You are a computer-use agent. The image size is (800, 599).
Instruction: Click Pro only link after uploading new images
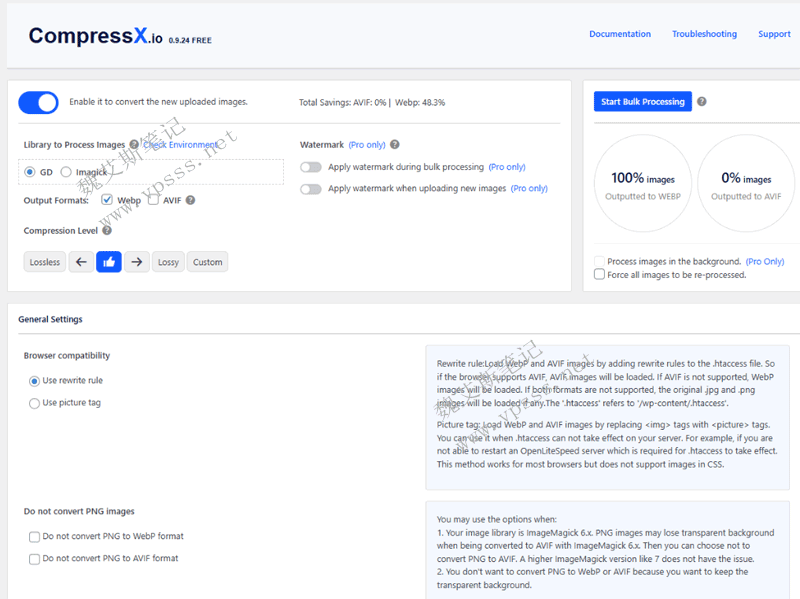pyautogui.click(x=529, y=188)
